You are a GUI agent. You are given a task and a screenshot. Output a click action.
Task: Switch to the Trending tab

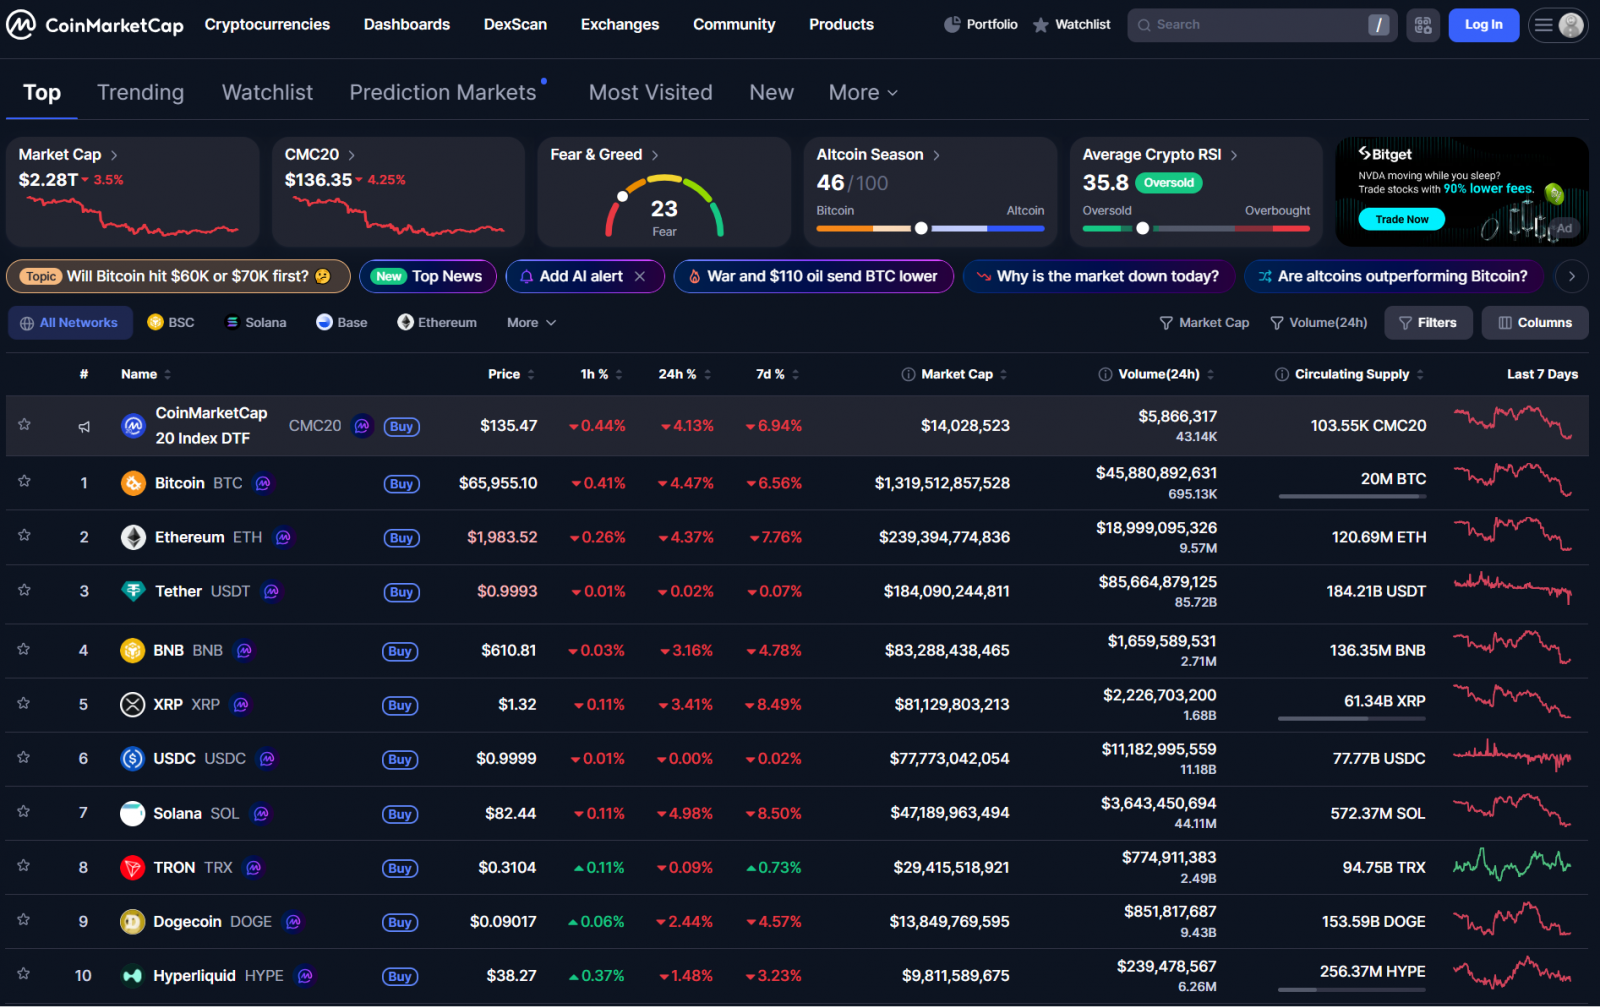(x=140, y=93)
